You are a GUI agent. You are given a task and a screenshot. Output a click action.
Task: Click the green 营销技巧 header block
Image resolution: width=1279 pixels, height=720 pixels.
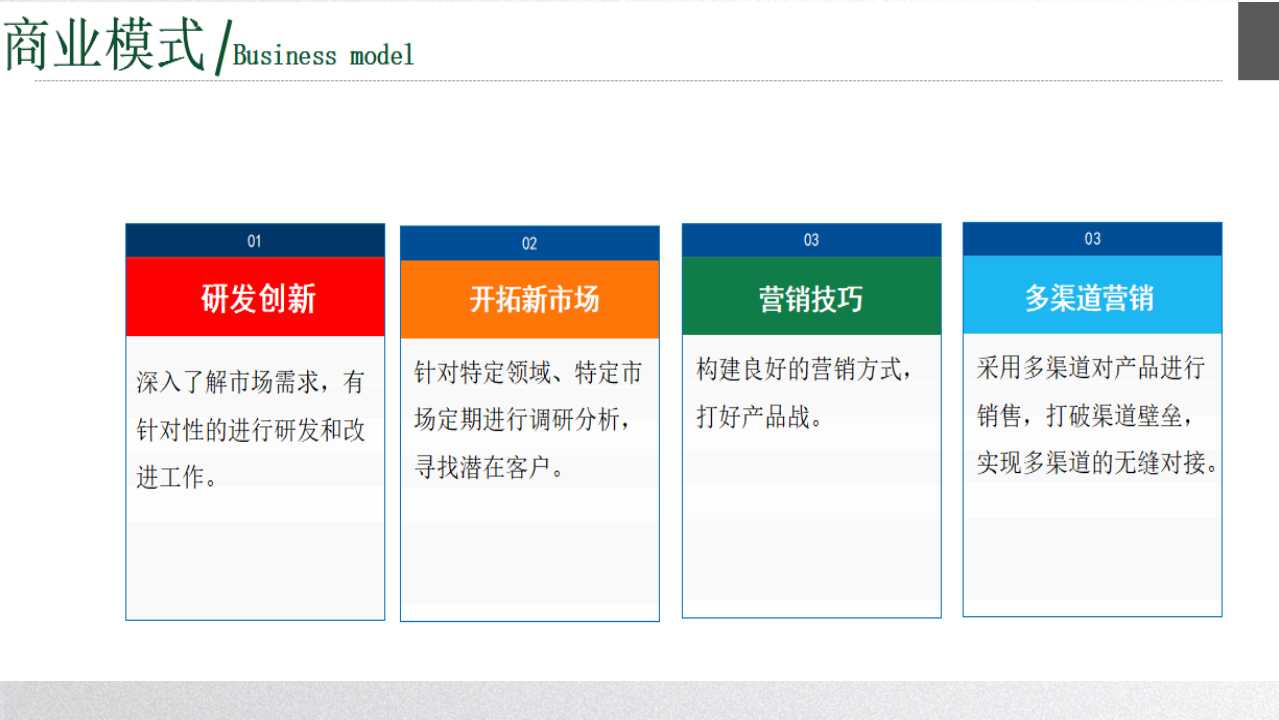[811, 297]
